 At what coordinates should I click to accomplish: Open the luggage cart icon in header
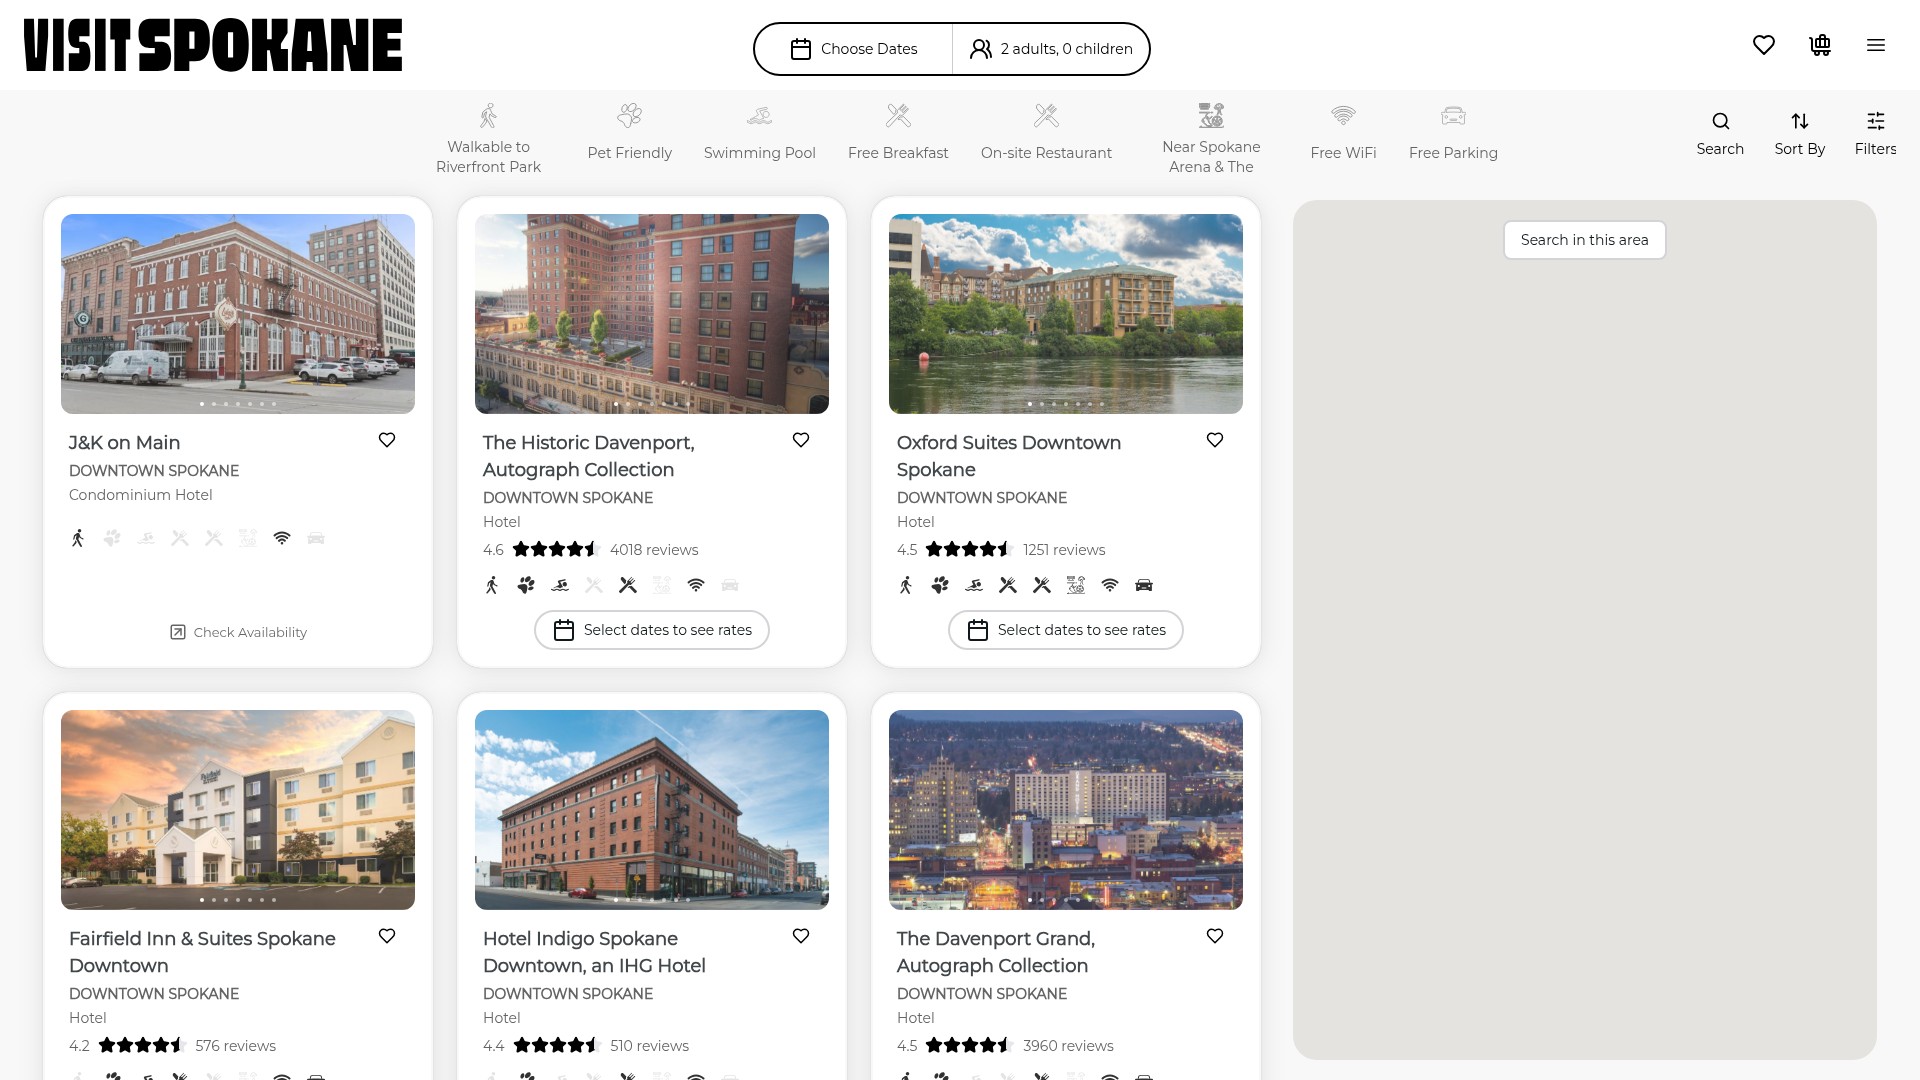coord(1820,45)
